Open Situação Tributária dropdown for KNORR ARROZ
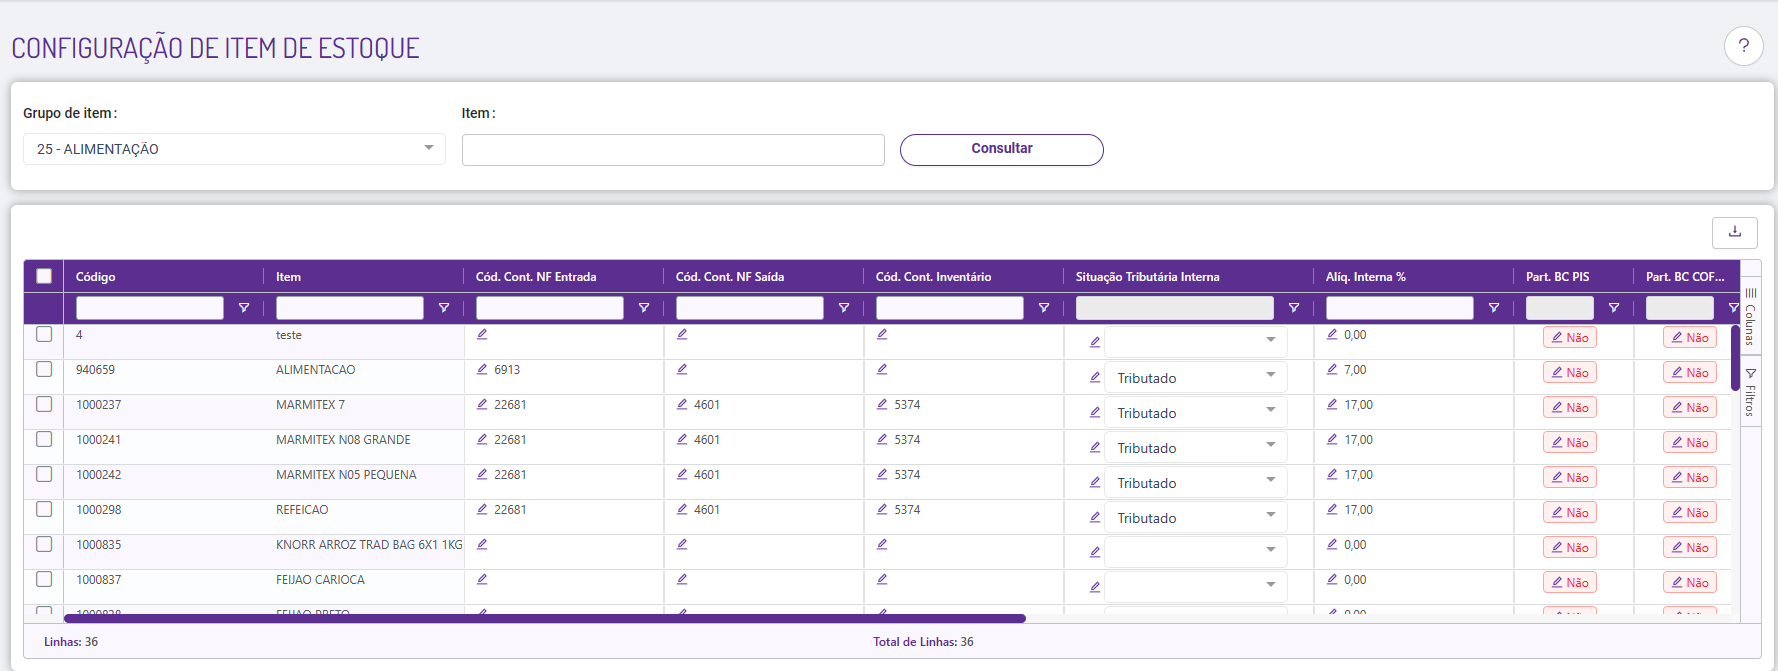This screenshot has width=1778, height=671. [1196, 551]
